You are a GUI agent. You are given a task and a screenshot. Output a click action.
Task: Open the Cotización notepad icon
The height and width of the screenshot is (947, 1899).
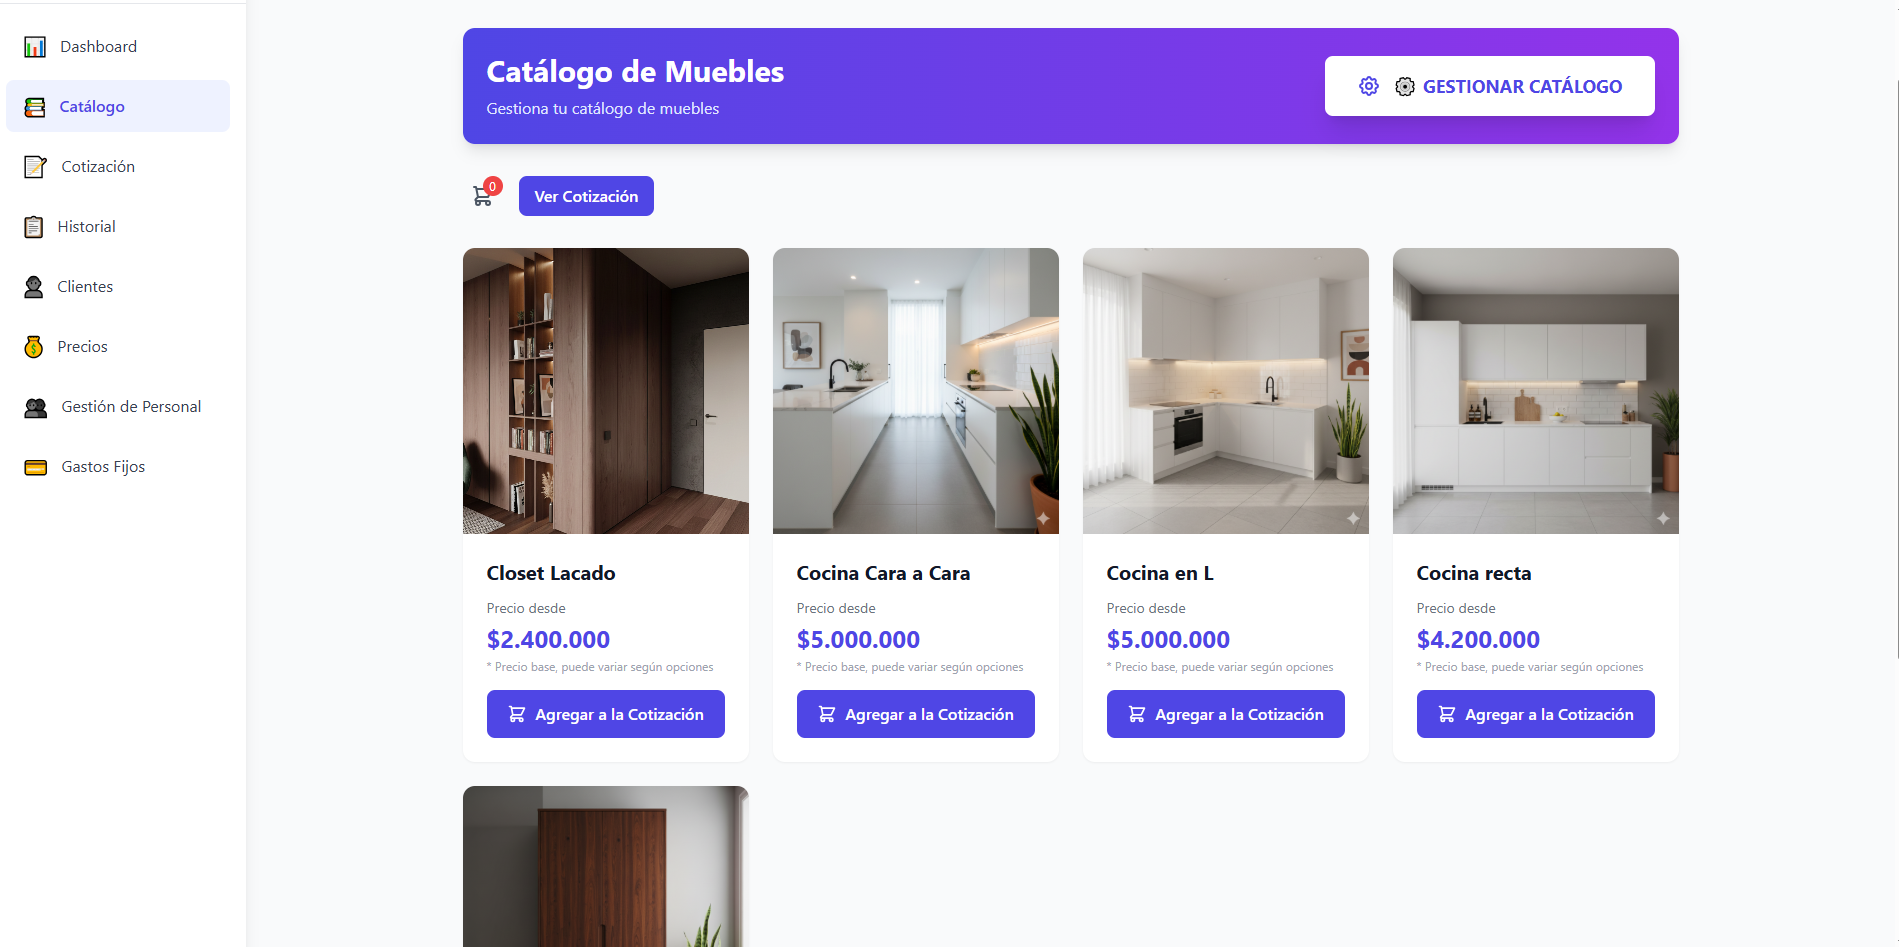point(35,167)
